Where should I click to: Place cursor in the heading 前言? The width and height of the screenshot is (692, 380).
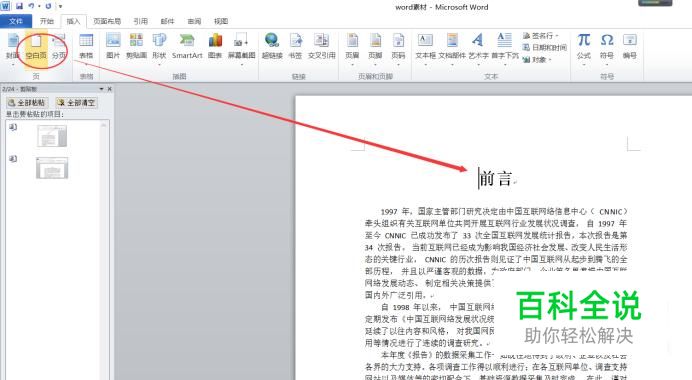coord(496,178)
